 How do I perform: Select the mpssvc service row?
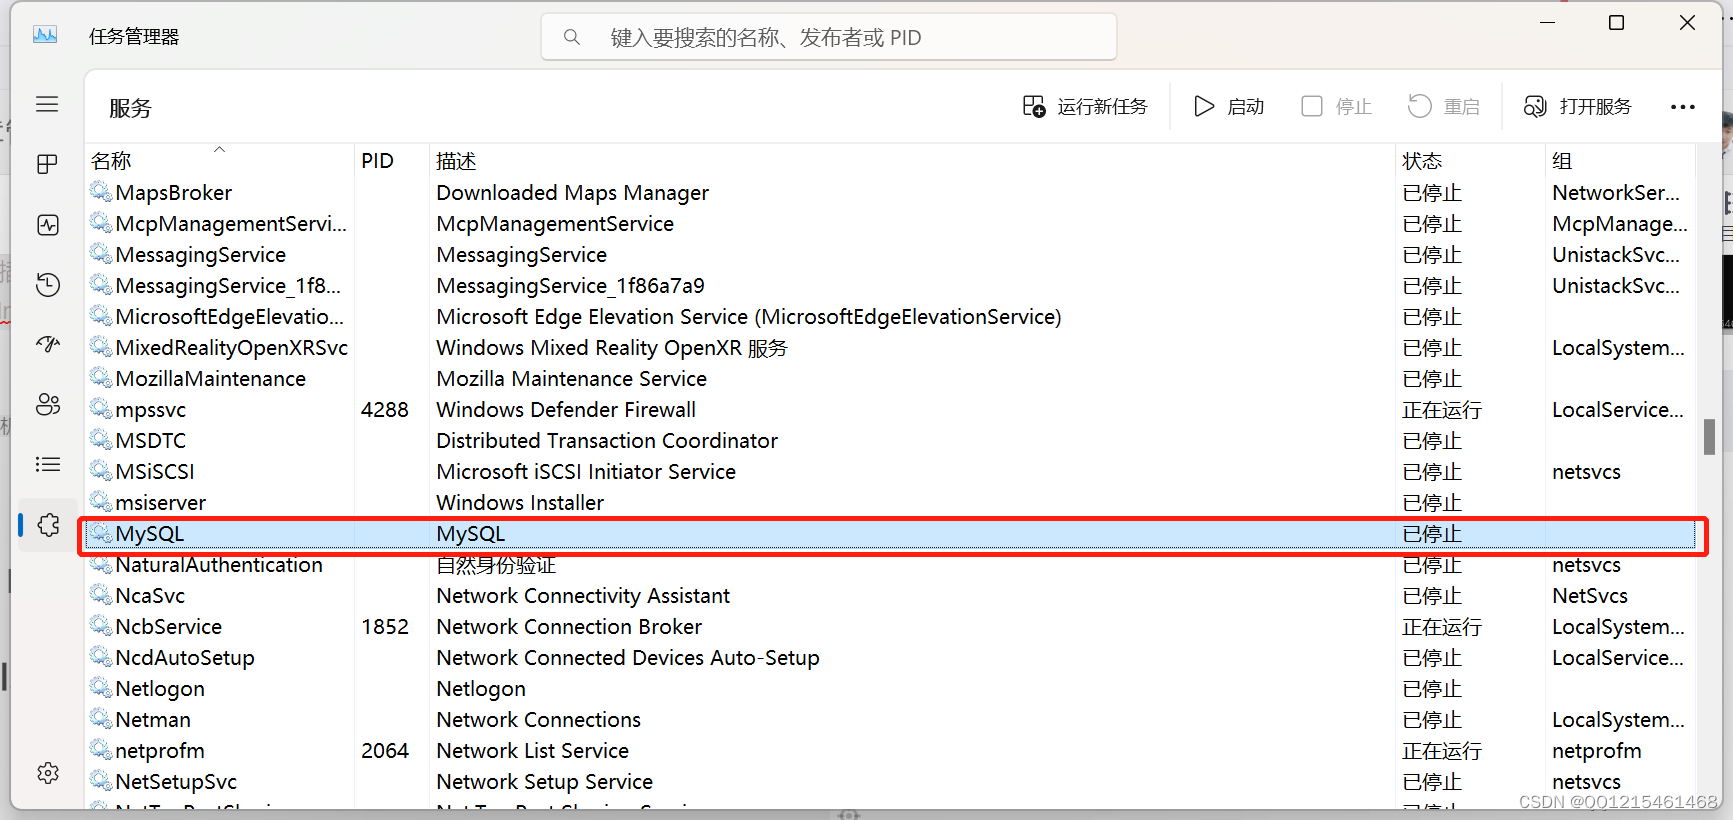tap(890, 410)
